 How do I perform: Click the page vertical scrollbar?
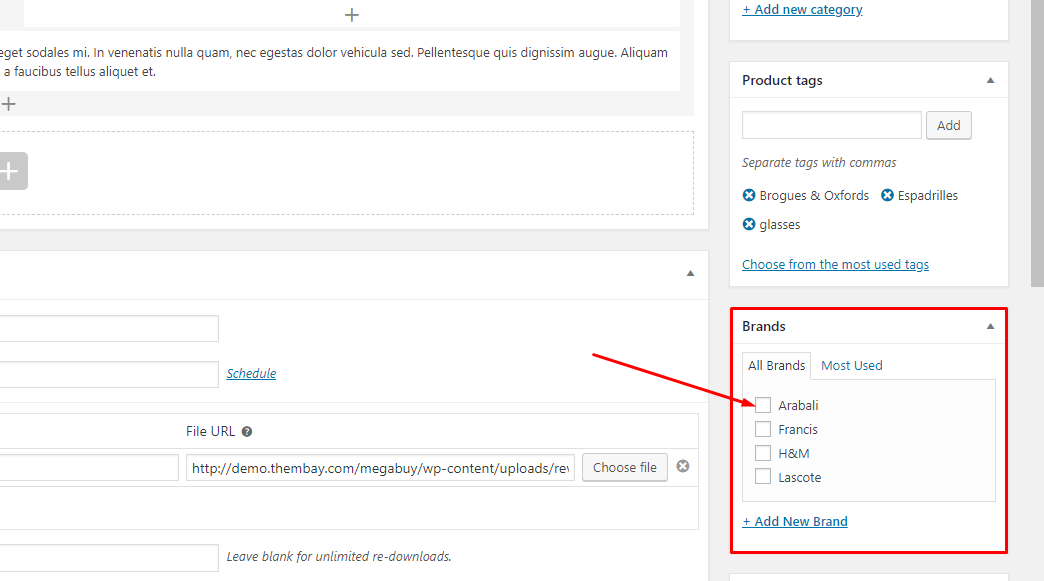pos(1037,143)
